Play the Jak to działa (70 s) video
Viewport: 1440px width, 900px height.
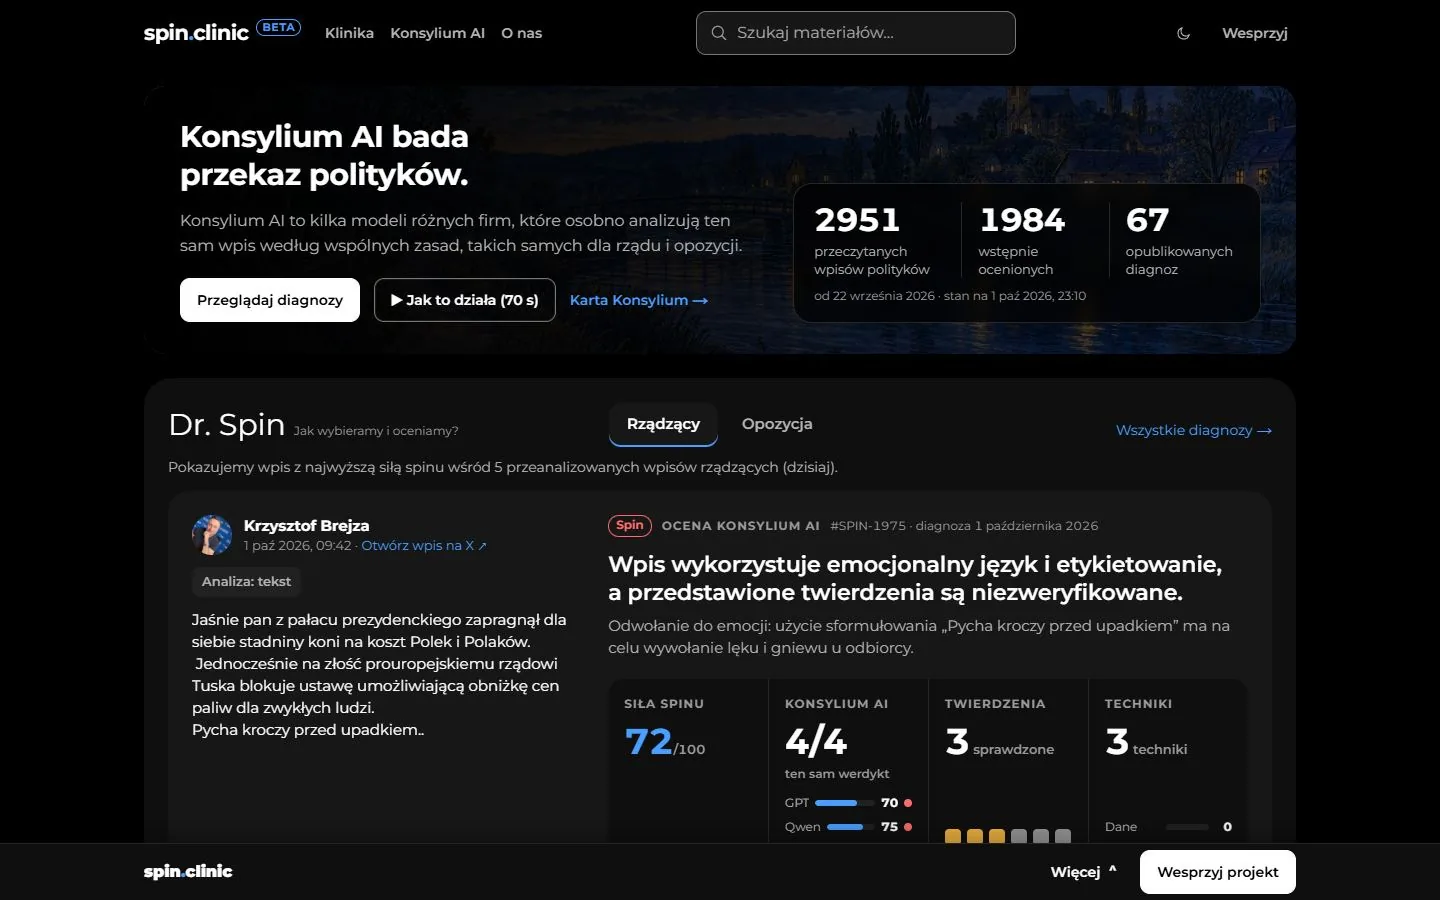point(465,300)
